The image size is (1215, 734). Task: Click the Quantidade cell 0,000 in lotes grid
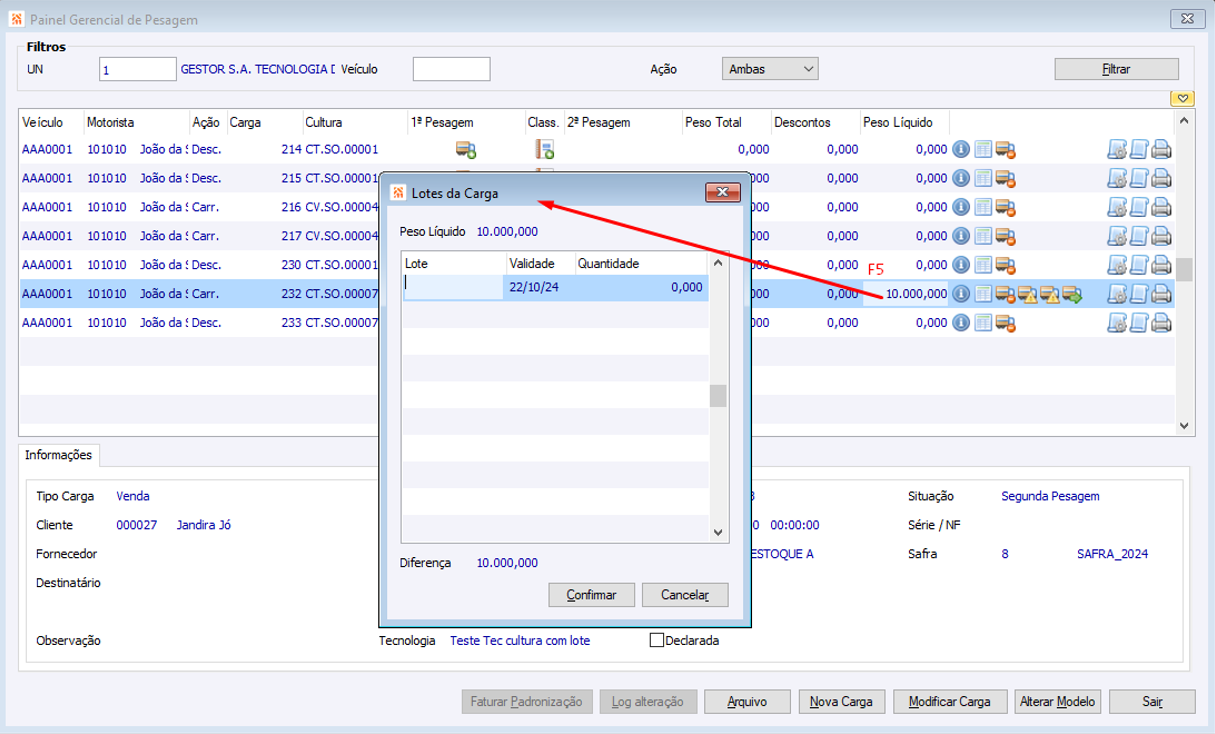641,287
